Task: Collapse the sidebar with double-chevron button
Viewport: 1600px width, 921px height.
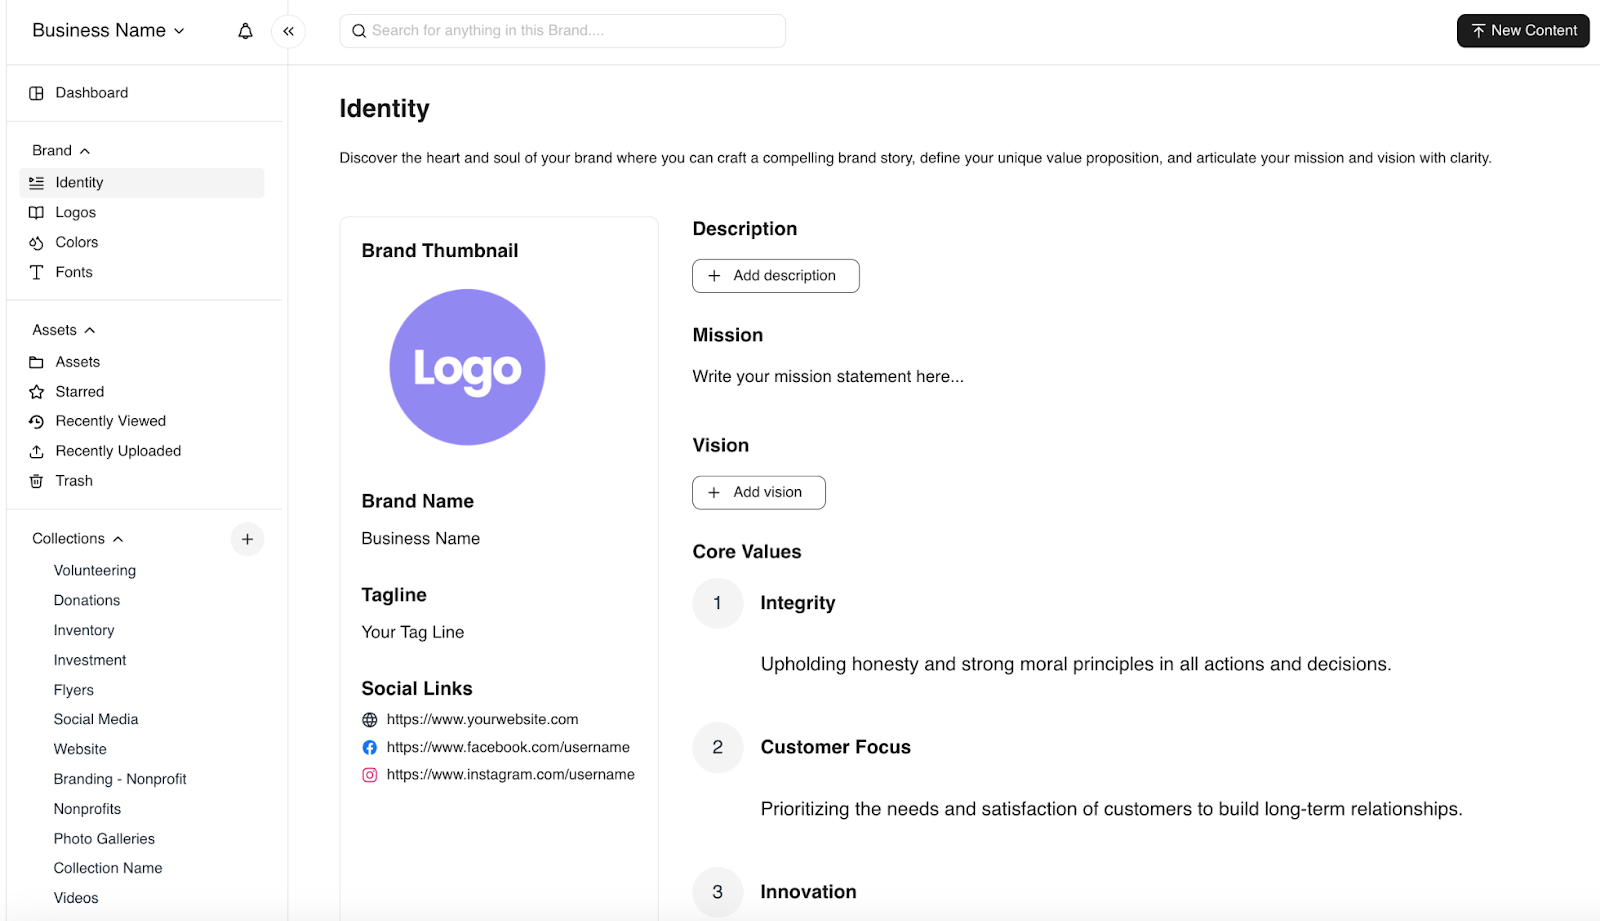Action: pos(289,31)
